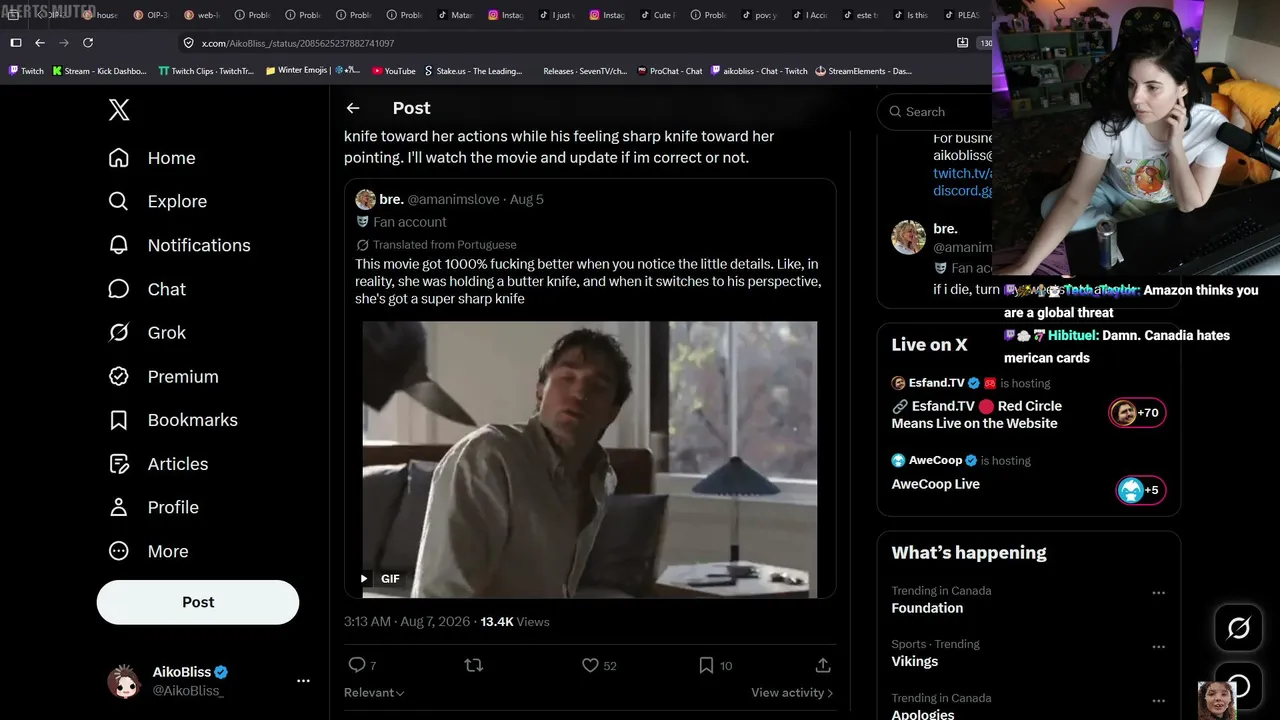
Task: Open quoted author handle @amanimslove
Action: [453, 199]
